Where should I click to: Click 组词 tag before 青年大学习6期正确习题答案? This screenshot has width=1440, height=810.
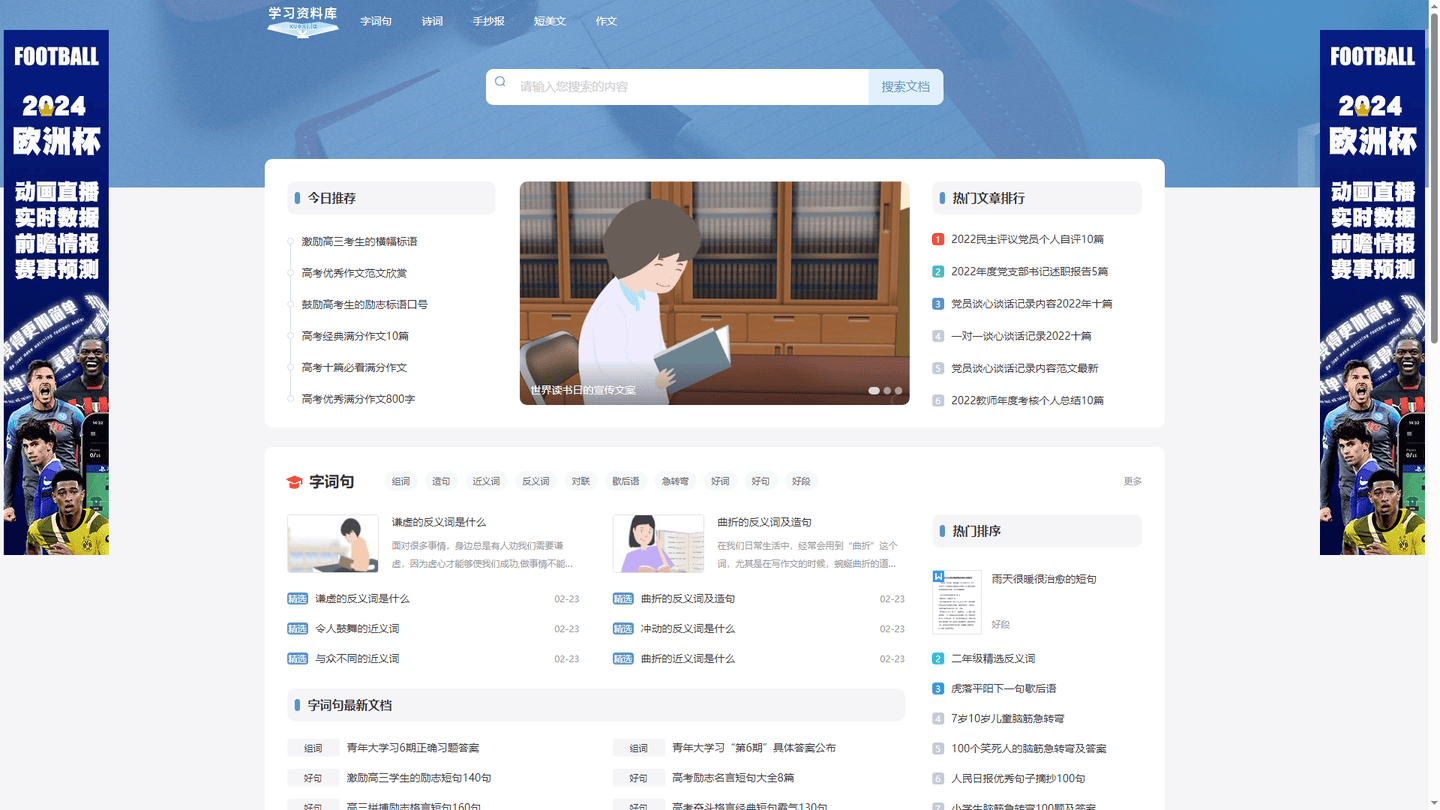313,748
